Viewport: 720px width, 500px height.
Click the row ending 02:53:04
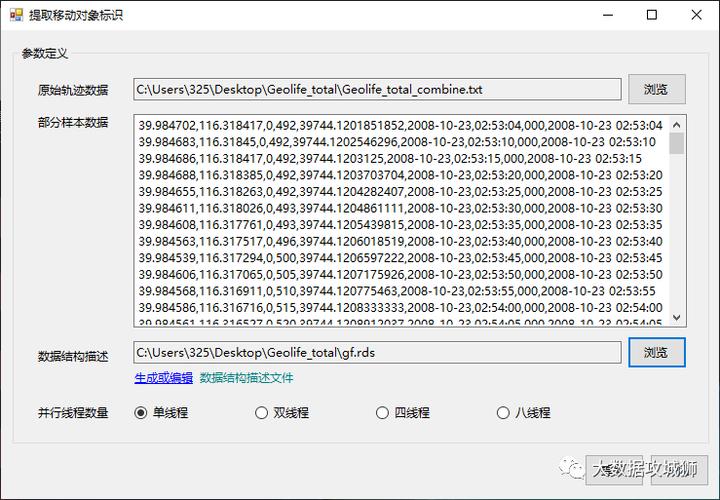tap(401, 125)
